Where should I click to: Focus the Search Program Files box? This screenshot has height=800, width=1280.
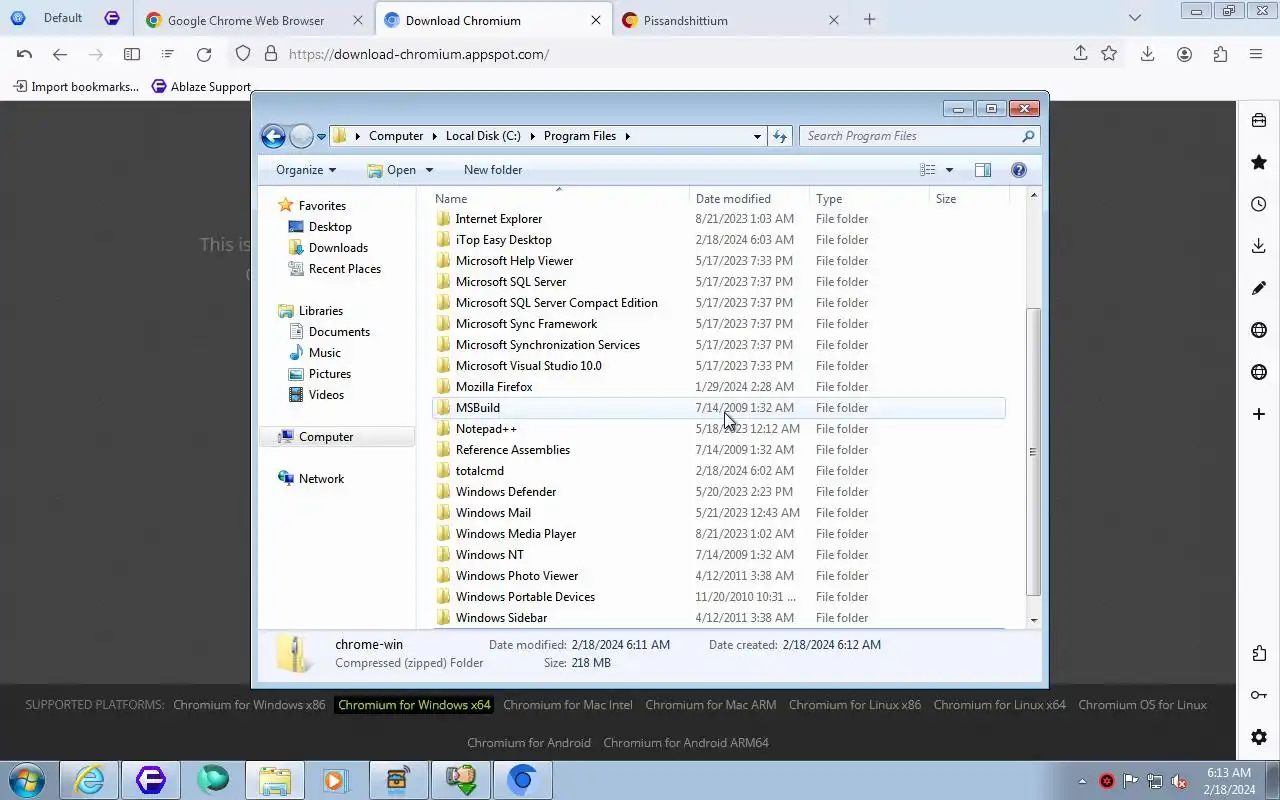[x=910, y=136]
